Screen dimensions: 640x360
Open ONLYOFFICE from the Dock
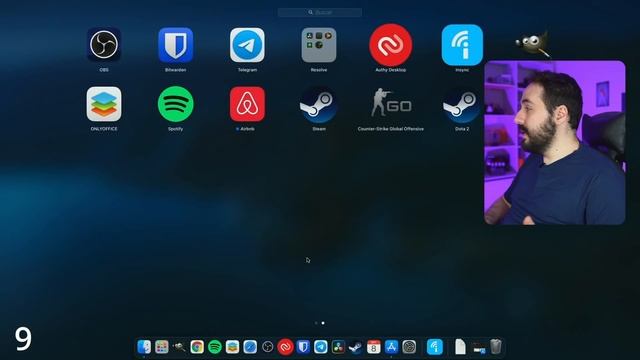232,347
